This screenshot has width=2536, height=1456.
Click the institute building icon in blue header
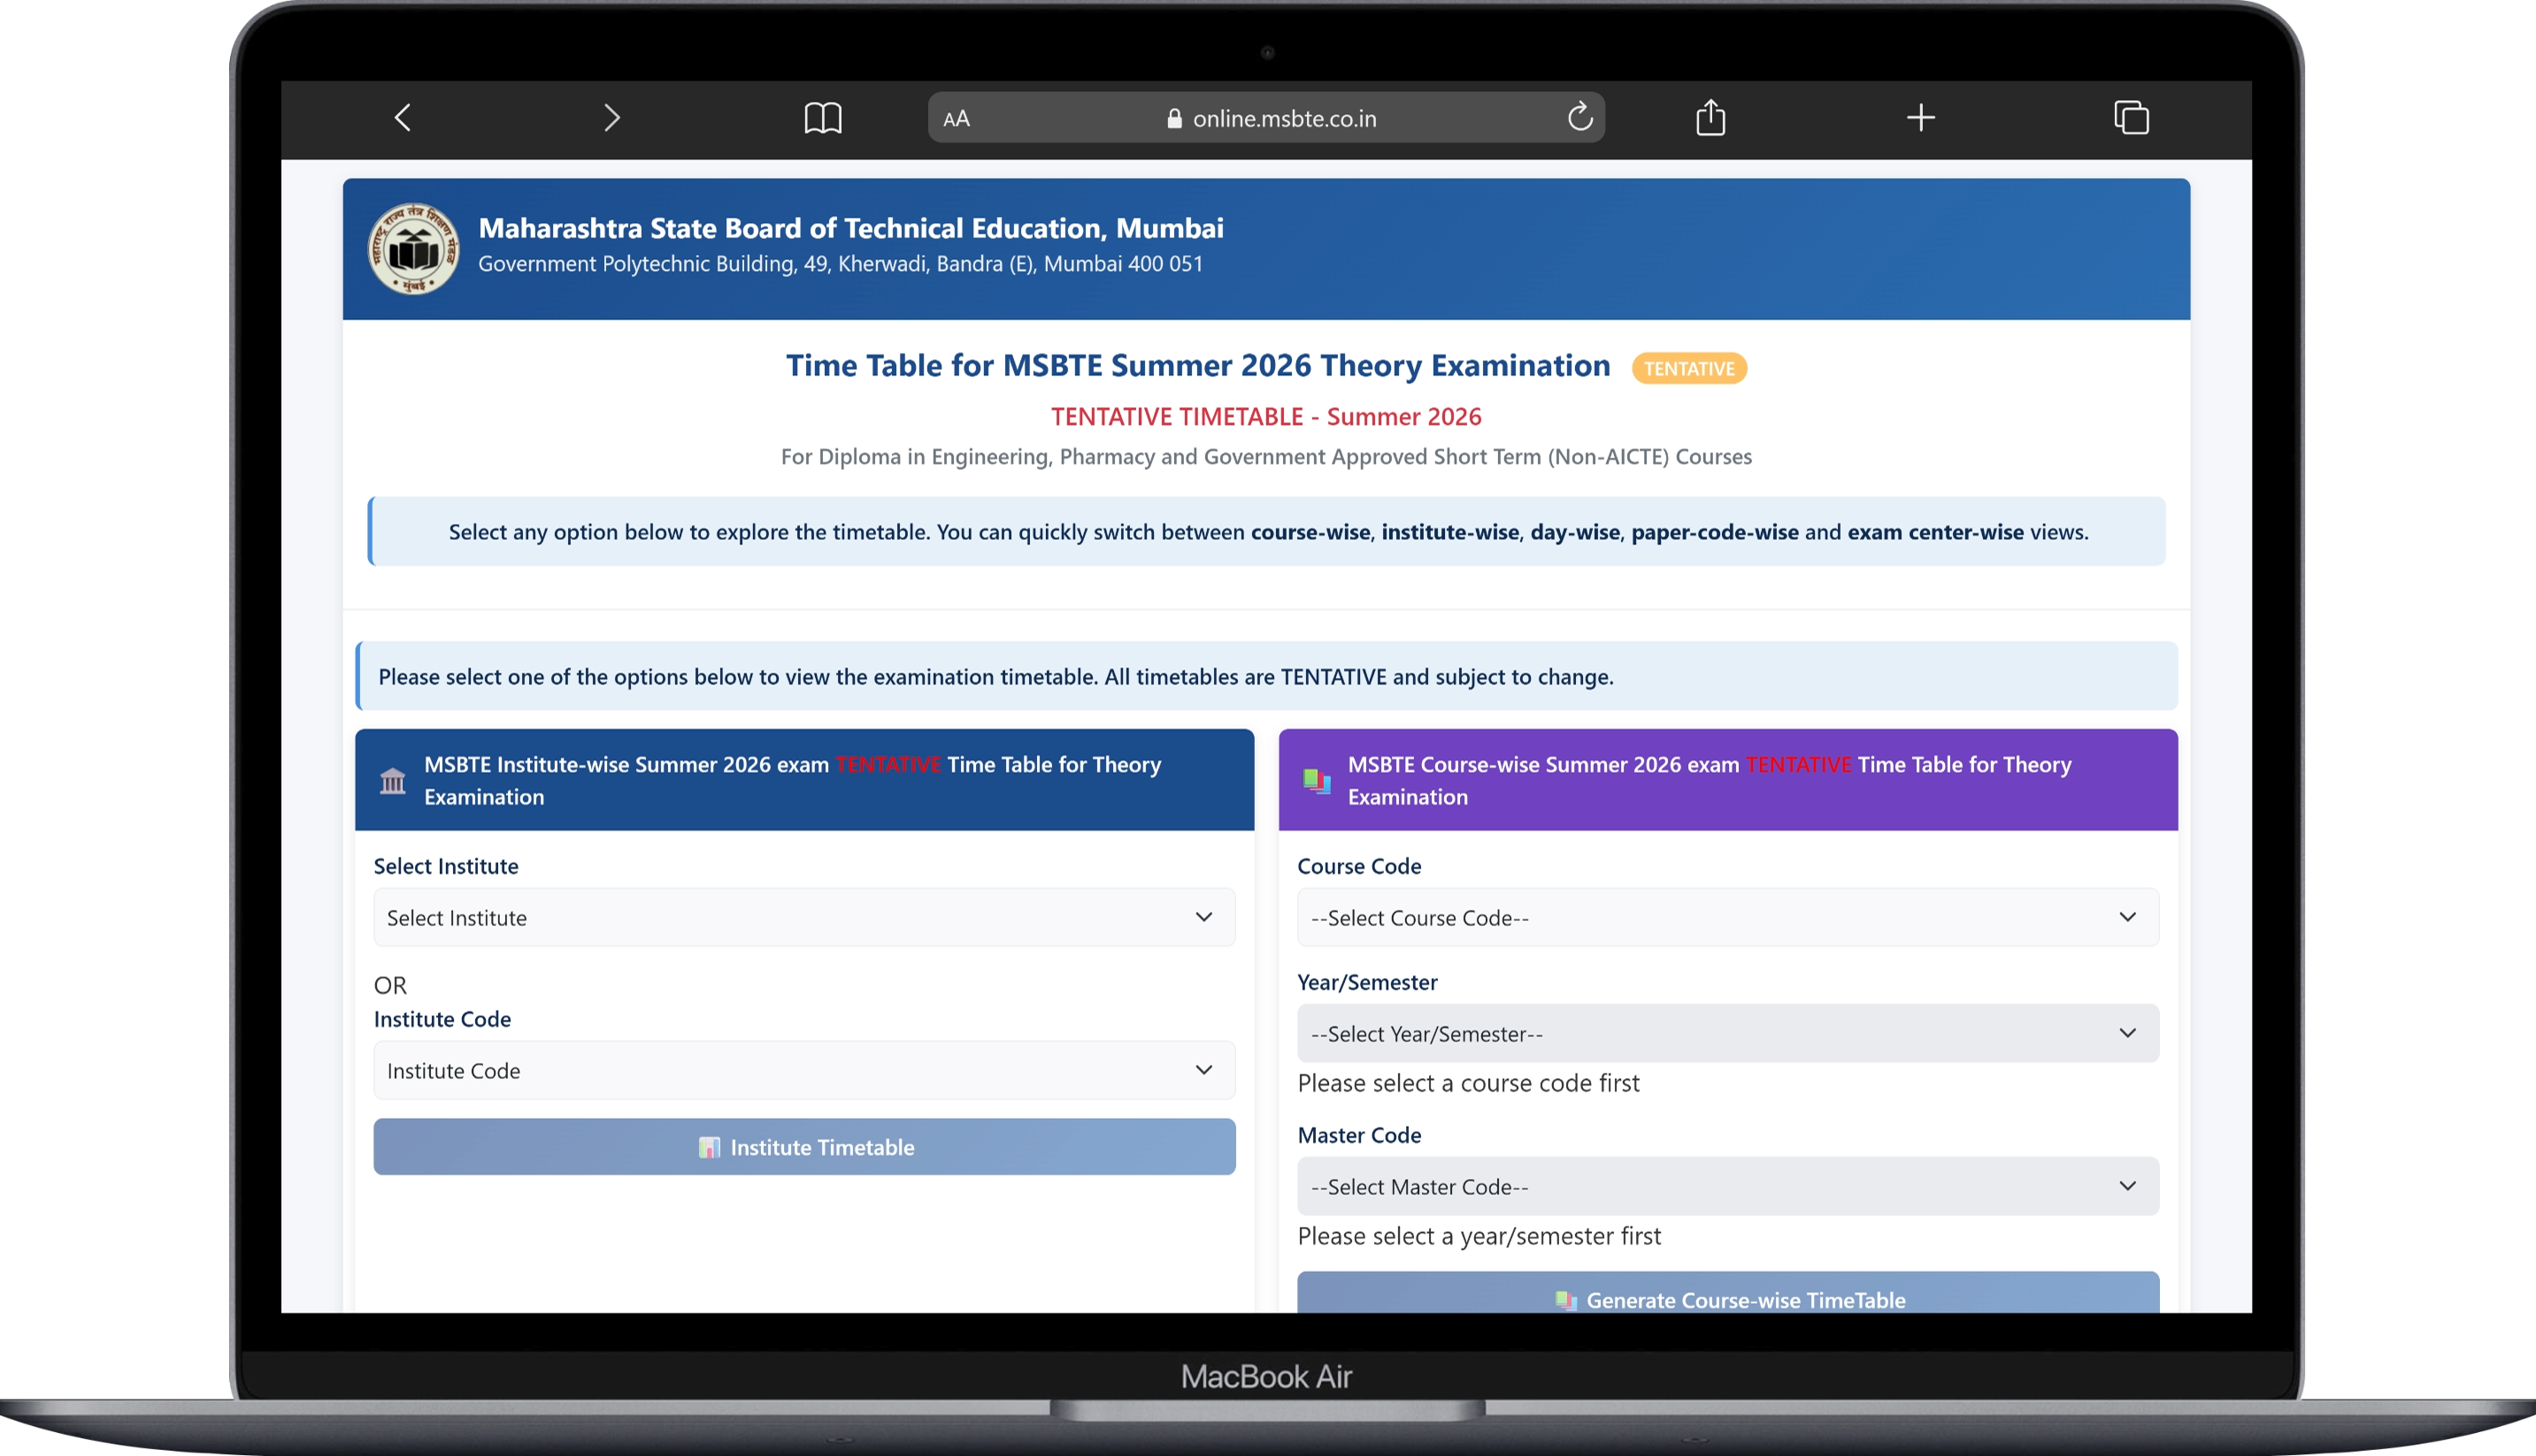pyautogui.click(x=393, y=781)
